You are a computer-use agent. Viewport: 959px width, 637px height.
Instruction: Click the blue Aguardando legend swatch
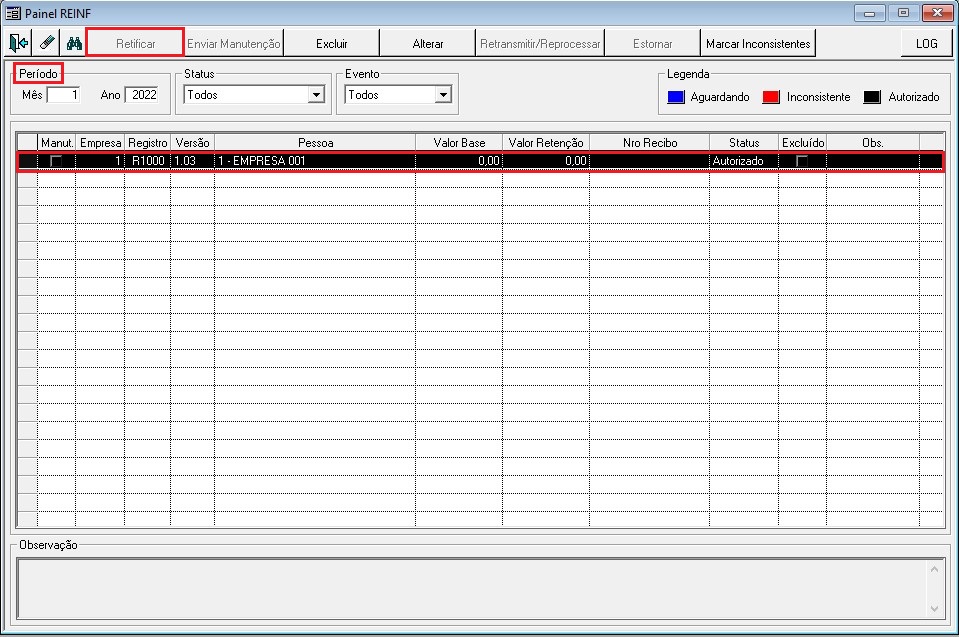coord(676,97)
